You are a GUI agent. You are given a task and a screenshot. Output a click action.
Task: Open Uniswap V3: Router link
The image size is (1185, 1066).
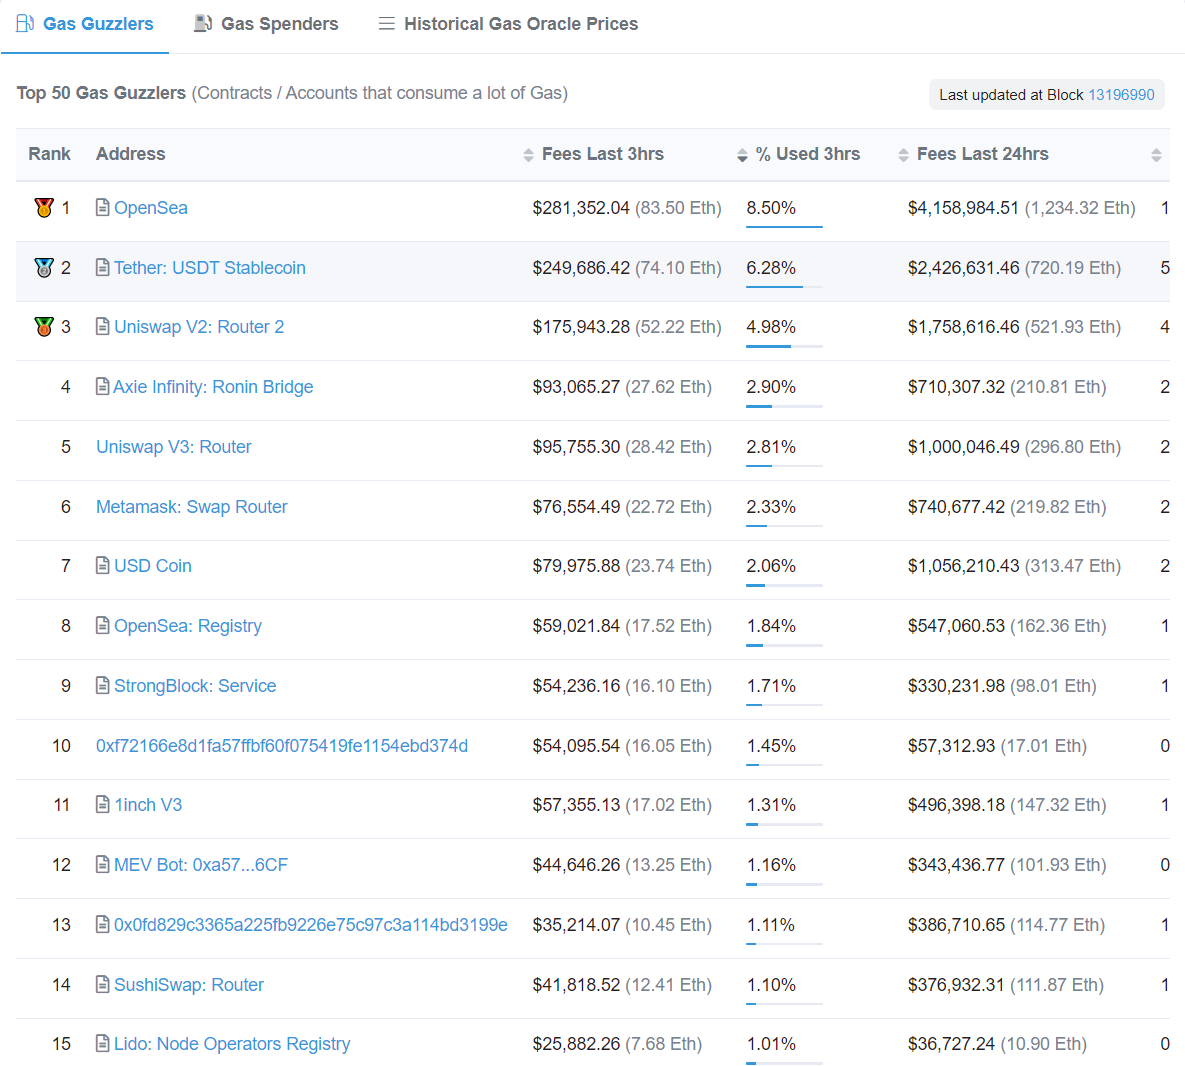(x=174, y=446)
